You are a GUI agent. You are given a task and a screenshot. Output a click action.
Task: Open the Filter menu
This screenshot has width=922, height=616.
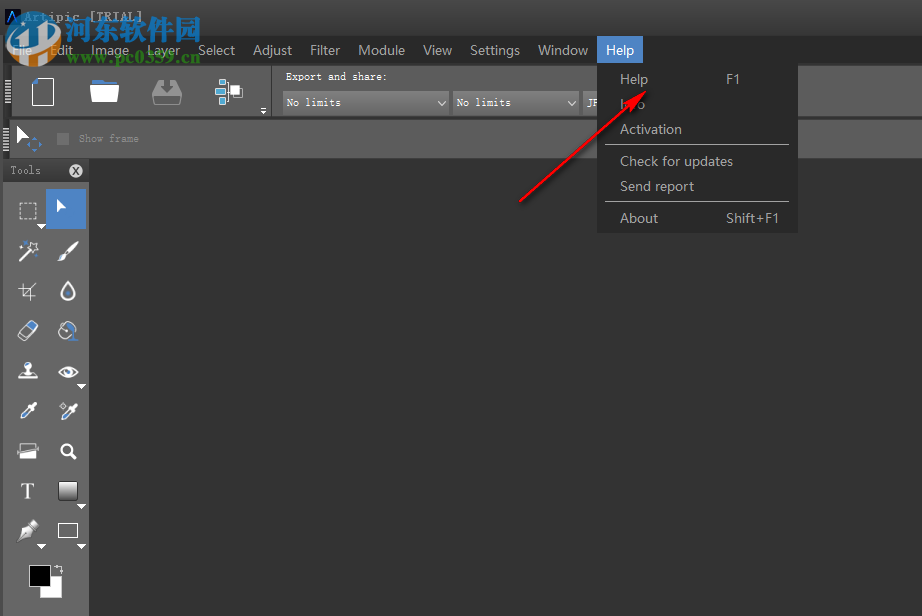325,51
